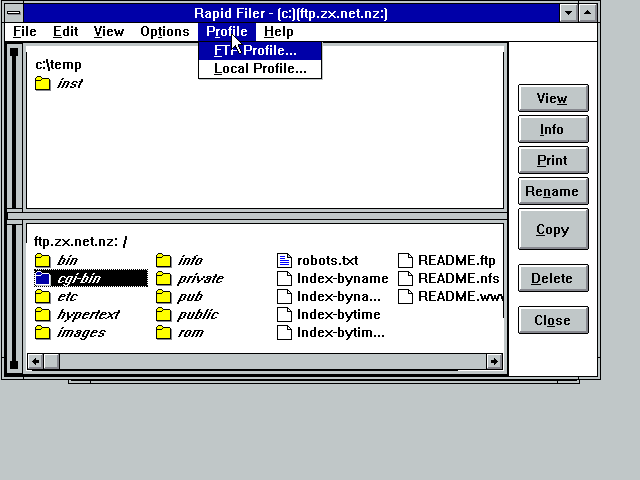The width and height of the screenshot is (640, 480).
Task: Choose Local Profile... from the menu
Action: tap(260, 69)
